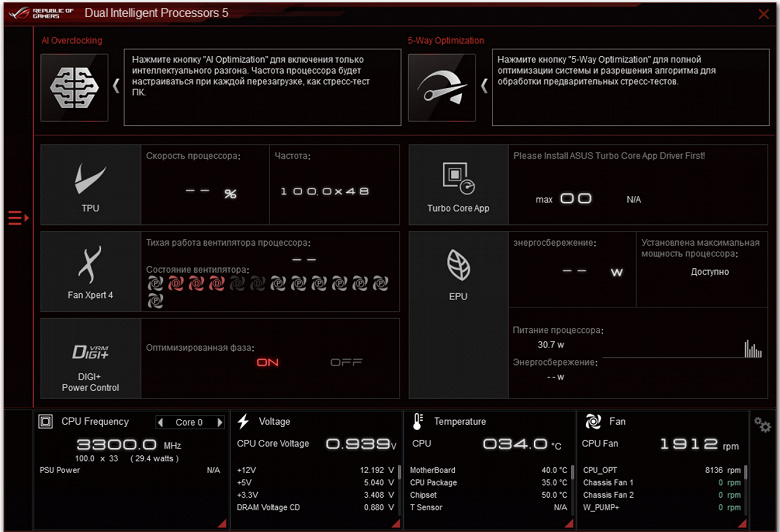Click the Fan panel fan icon
780x532 pixels.
pyautogui.click(x=593, y=422)
